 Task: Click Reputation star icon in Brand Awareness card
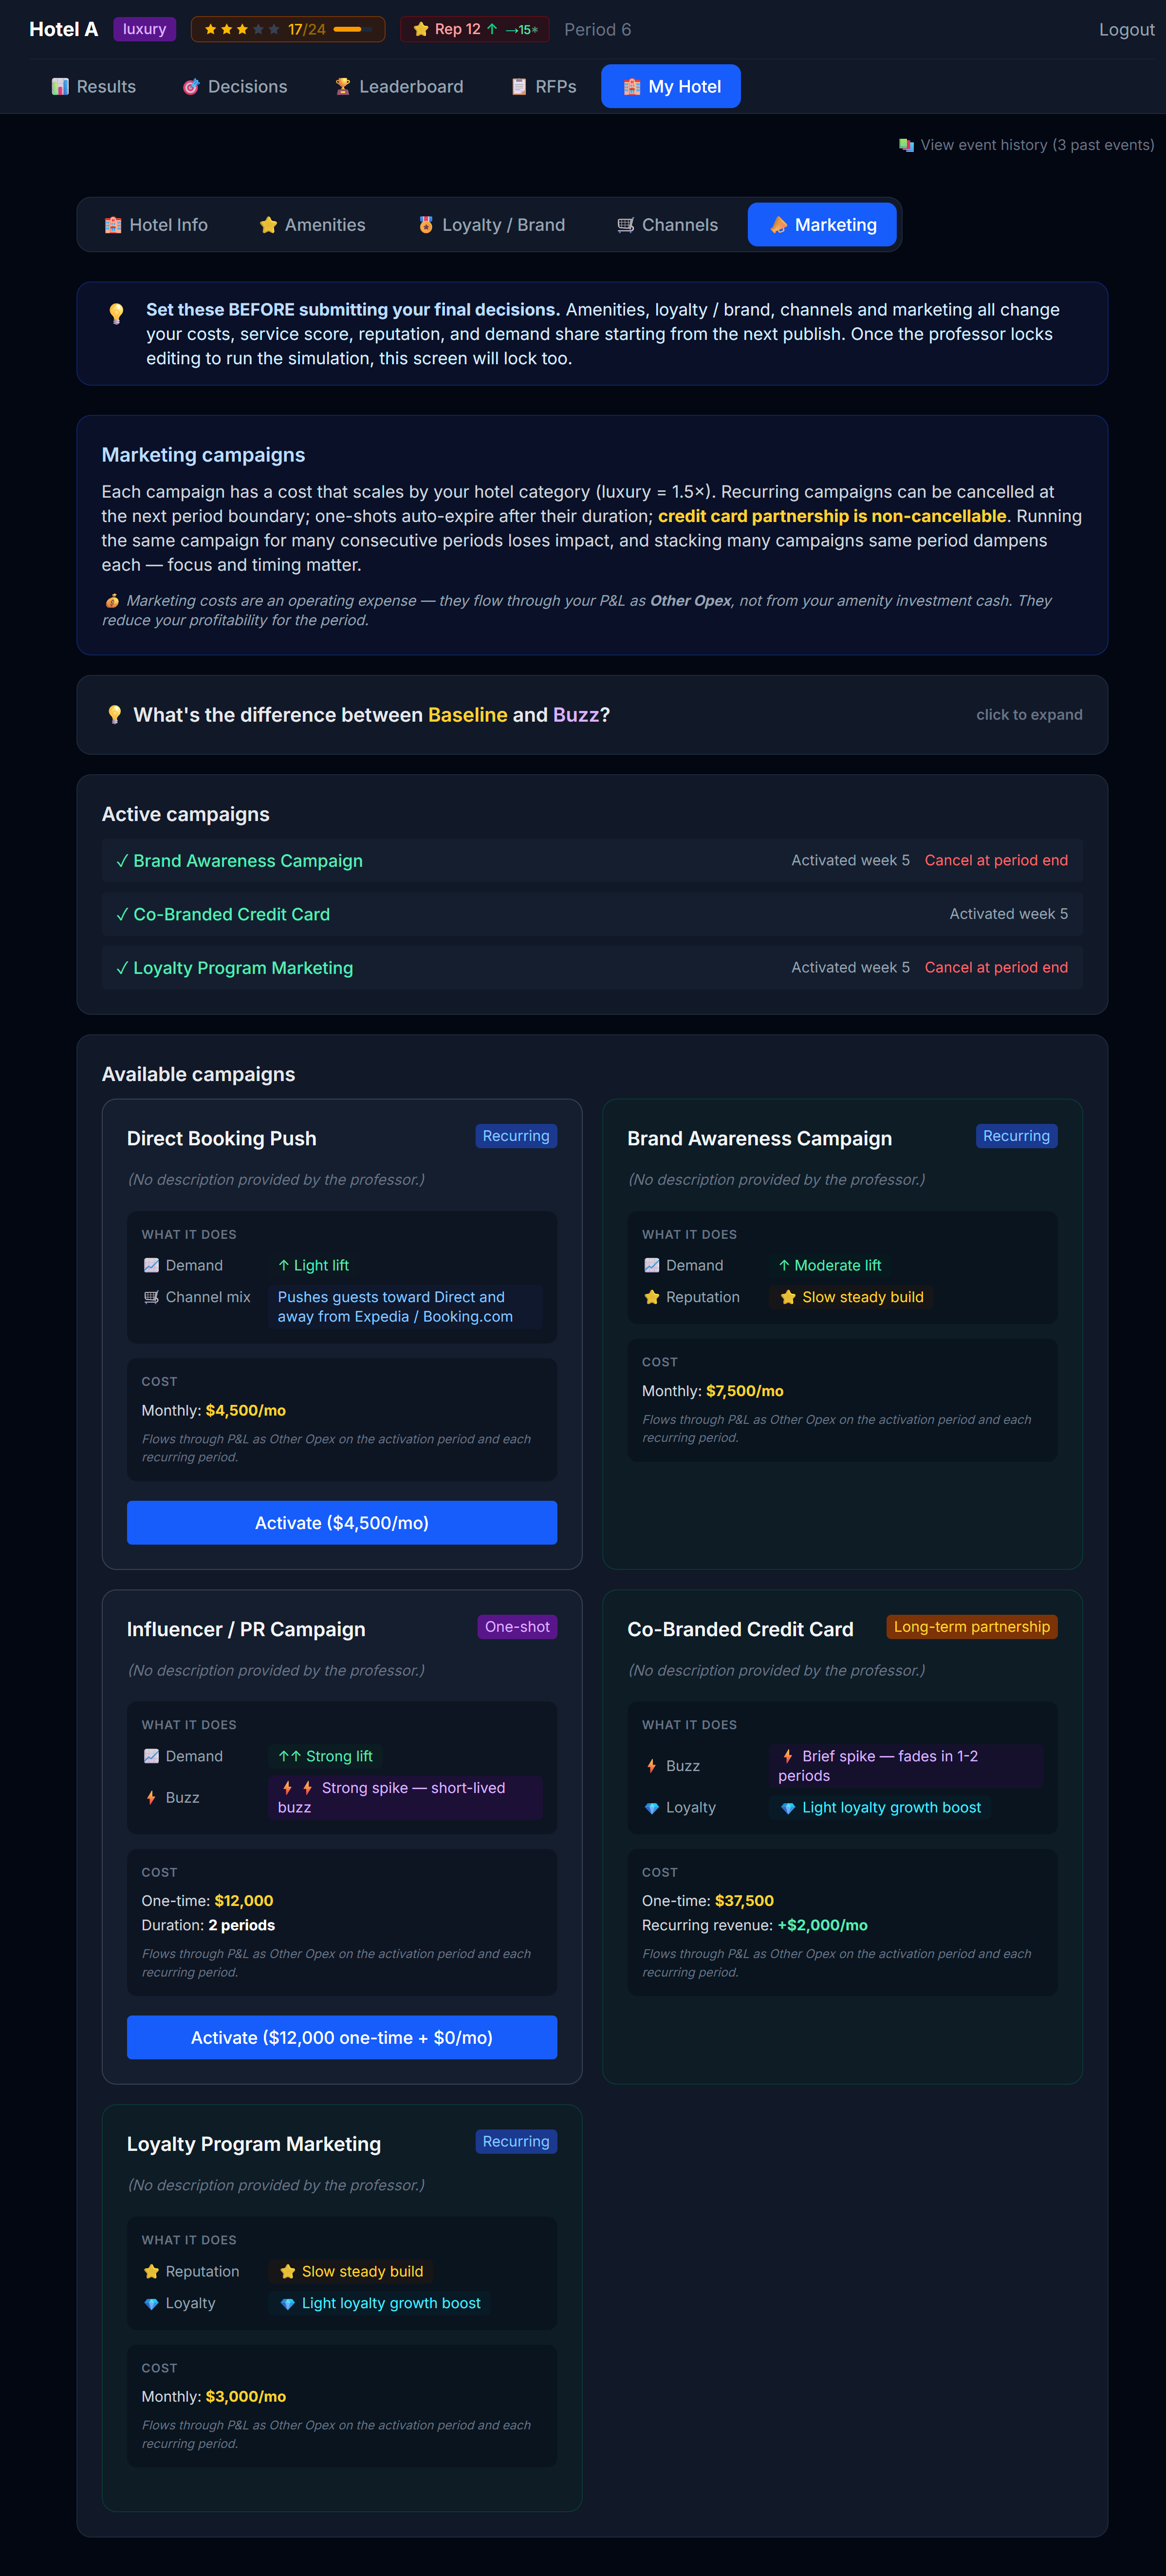[x=652, y=1297]
